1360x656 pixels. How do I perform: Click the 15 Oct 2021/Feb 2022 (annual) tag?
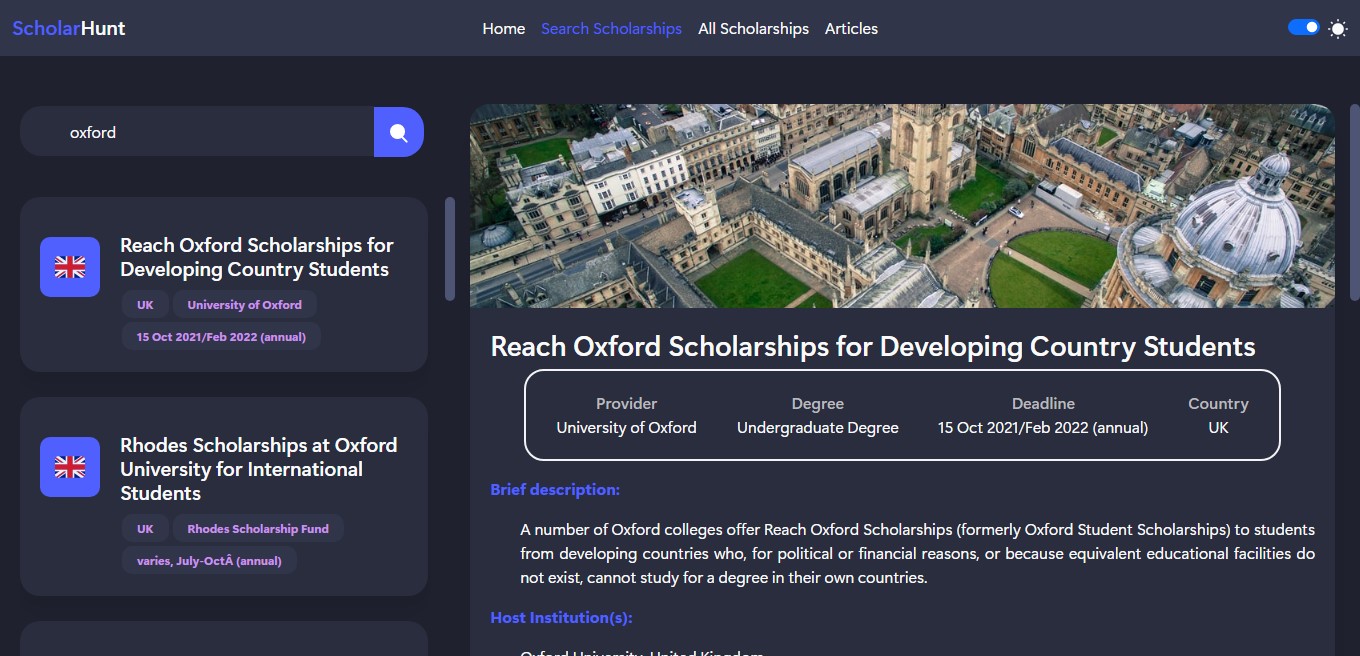[x=221, y=337]
